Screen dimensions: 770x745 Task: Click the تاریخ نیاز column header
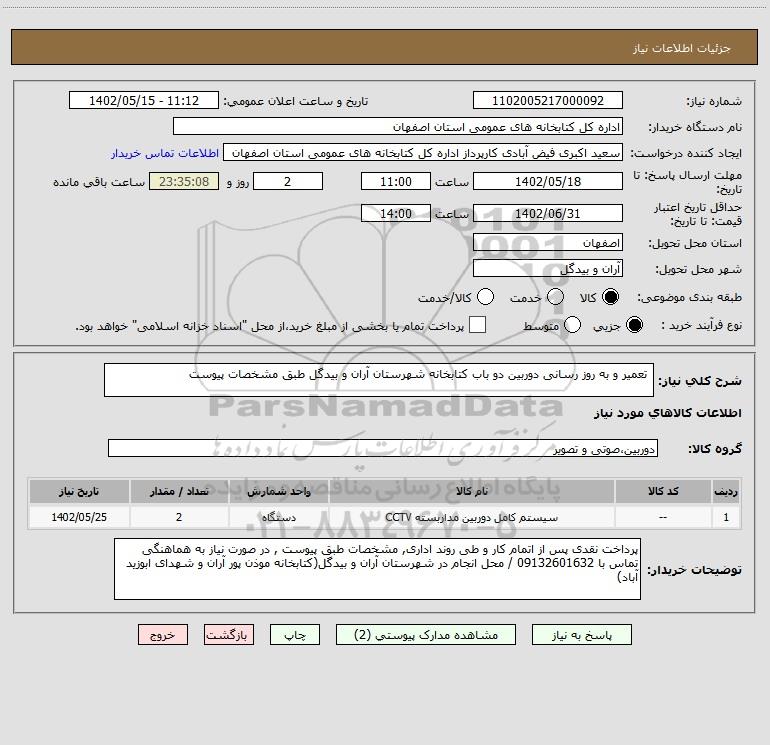tap(79, 491)
